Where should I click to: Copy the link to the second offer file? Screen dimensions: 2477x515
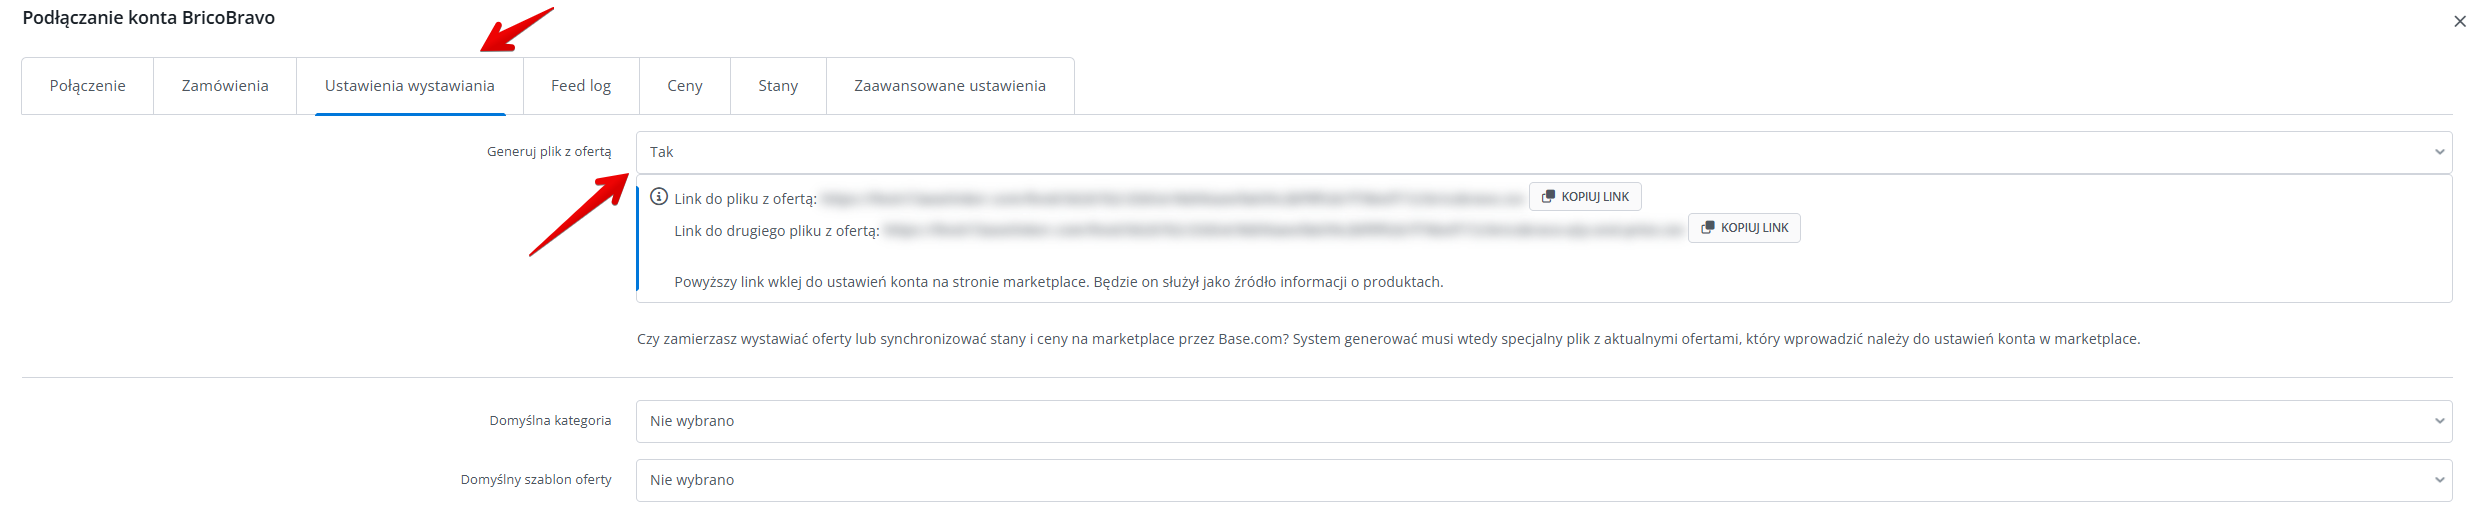click(x=1744, y=228)
